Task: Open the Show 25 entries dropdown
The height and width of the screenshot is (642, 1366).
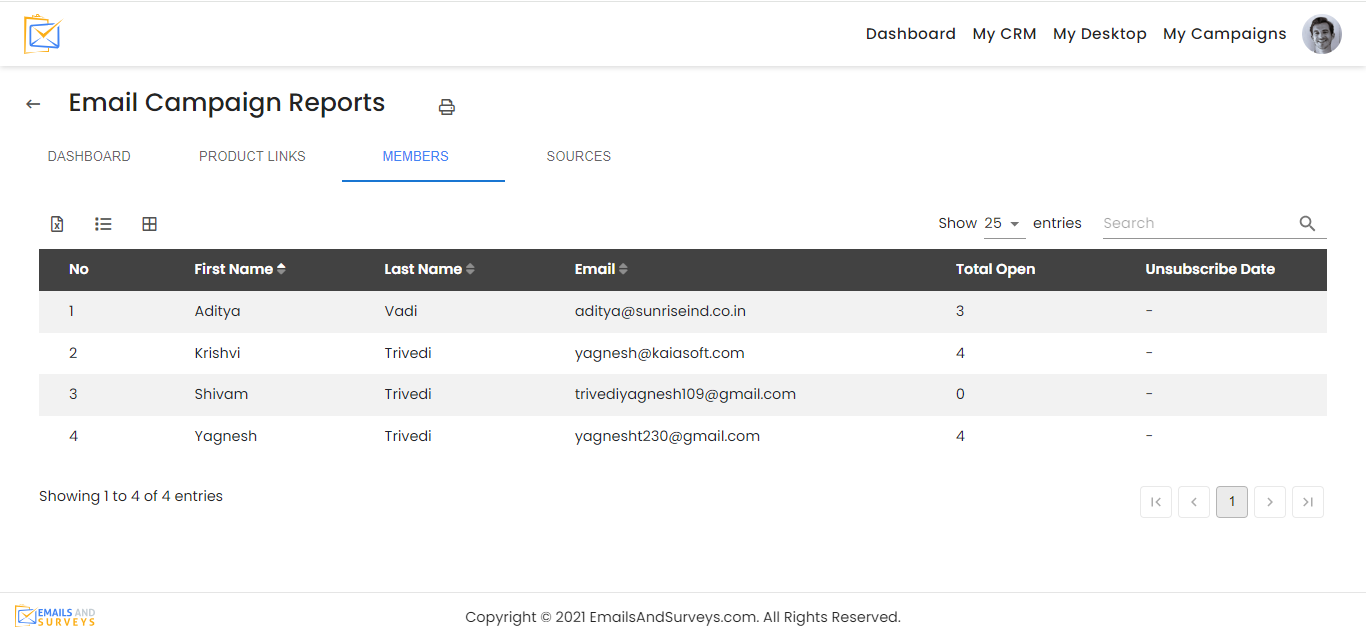Action: (1003, 224)
